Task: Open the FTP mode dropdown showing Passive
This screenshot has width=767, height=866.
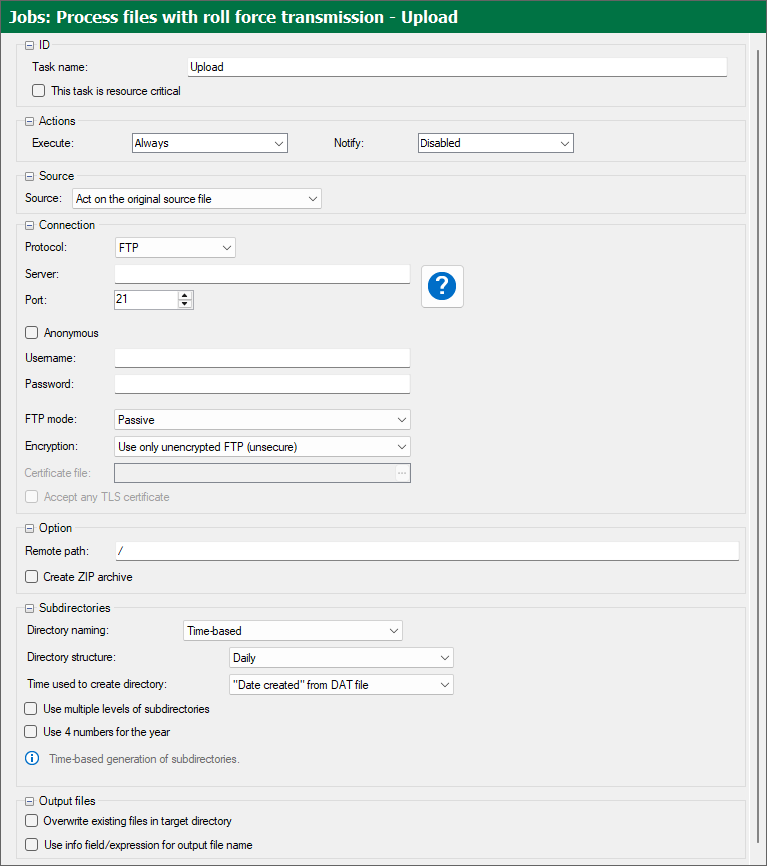Action: pos(262,420)
